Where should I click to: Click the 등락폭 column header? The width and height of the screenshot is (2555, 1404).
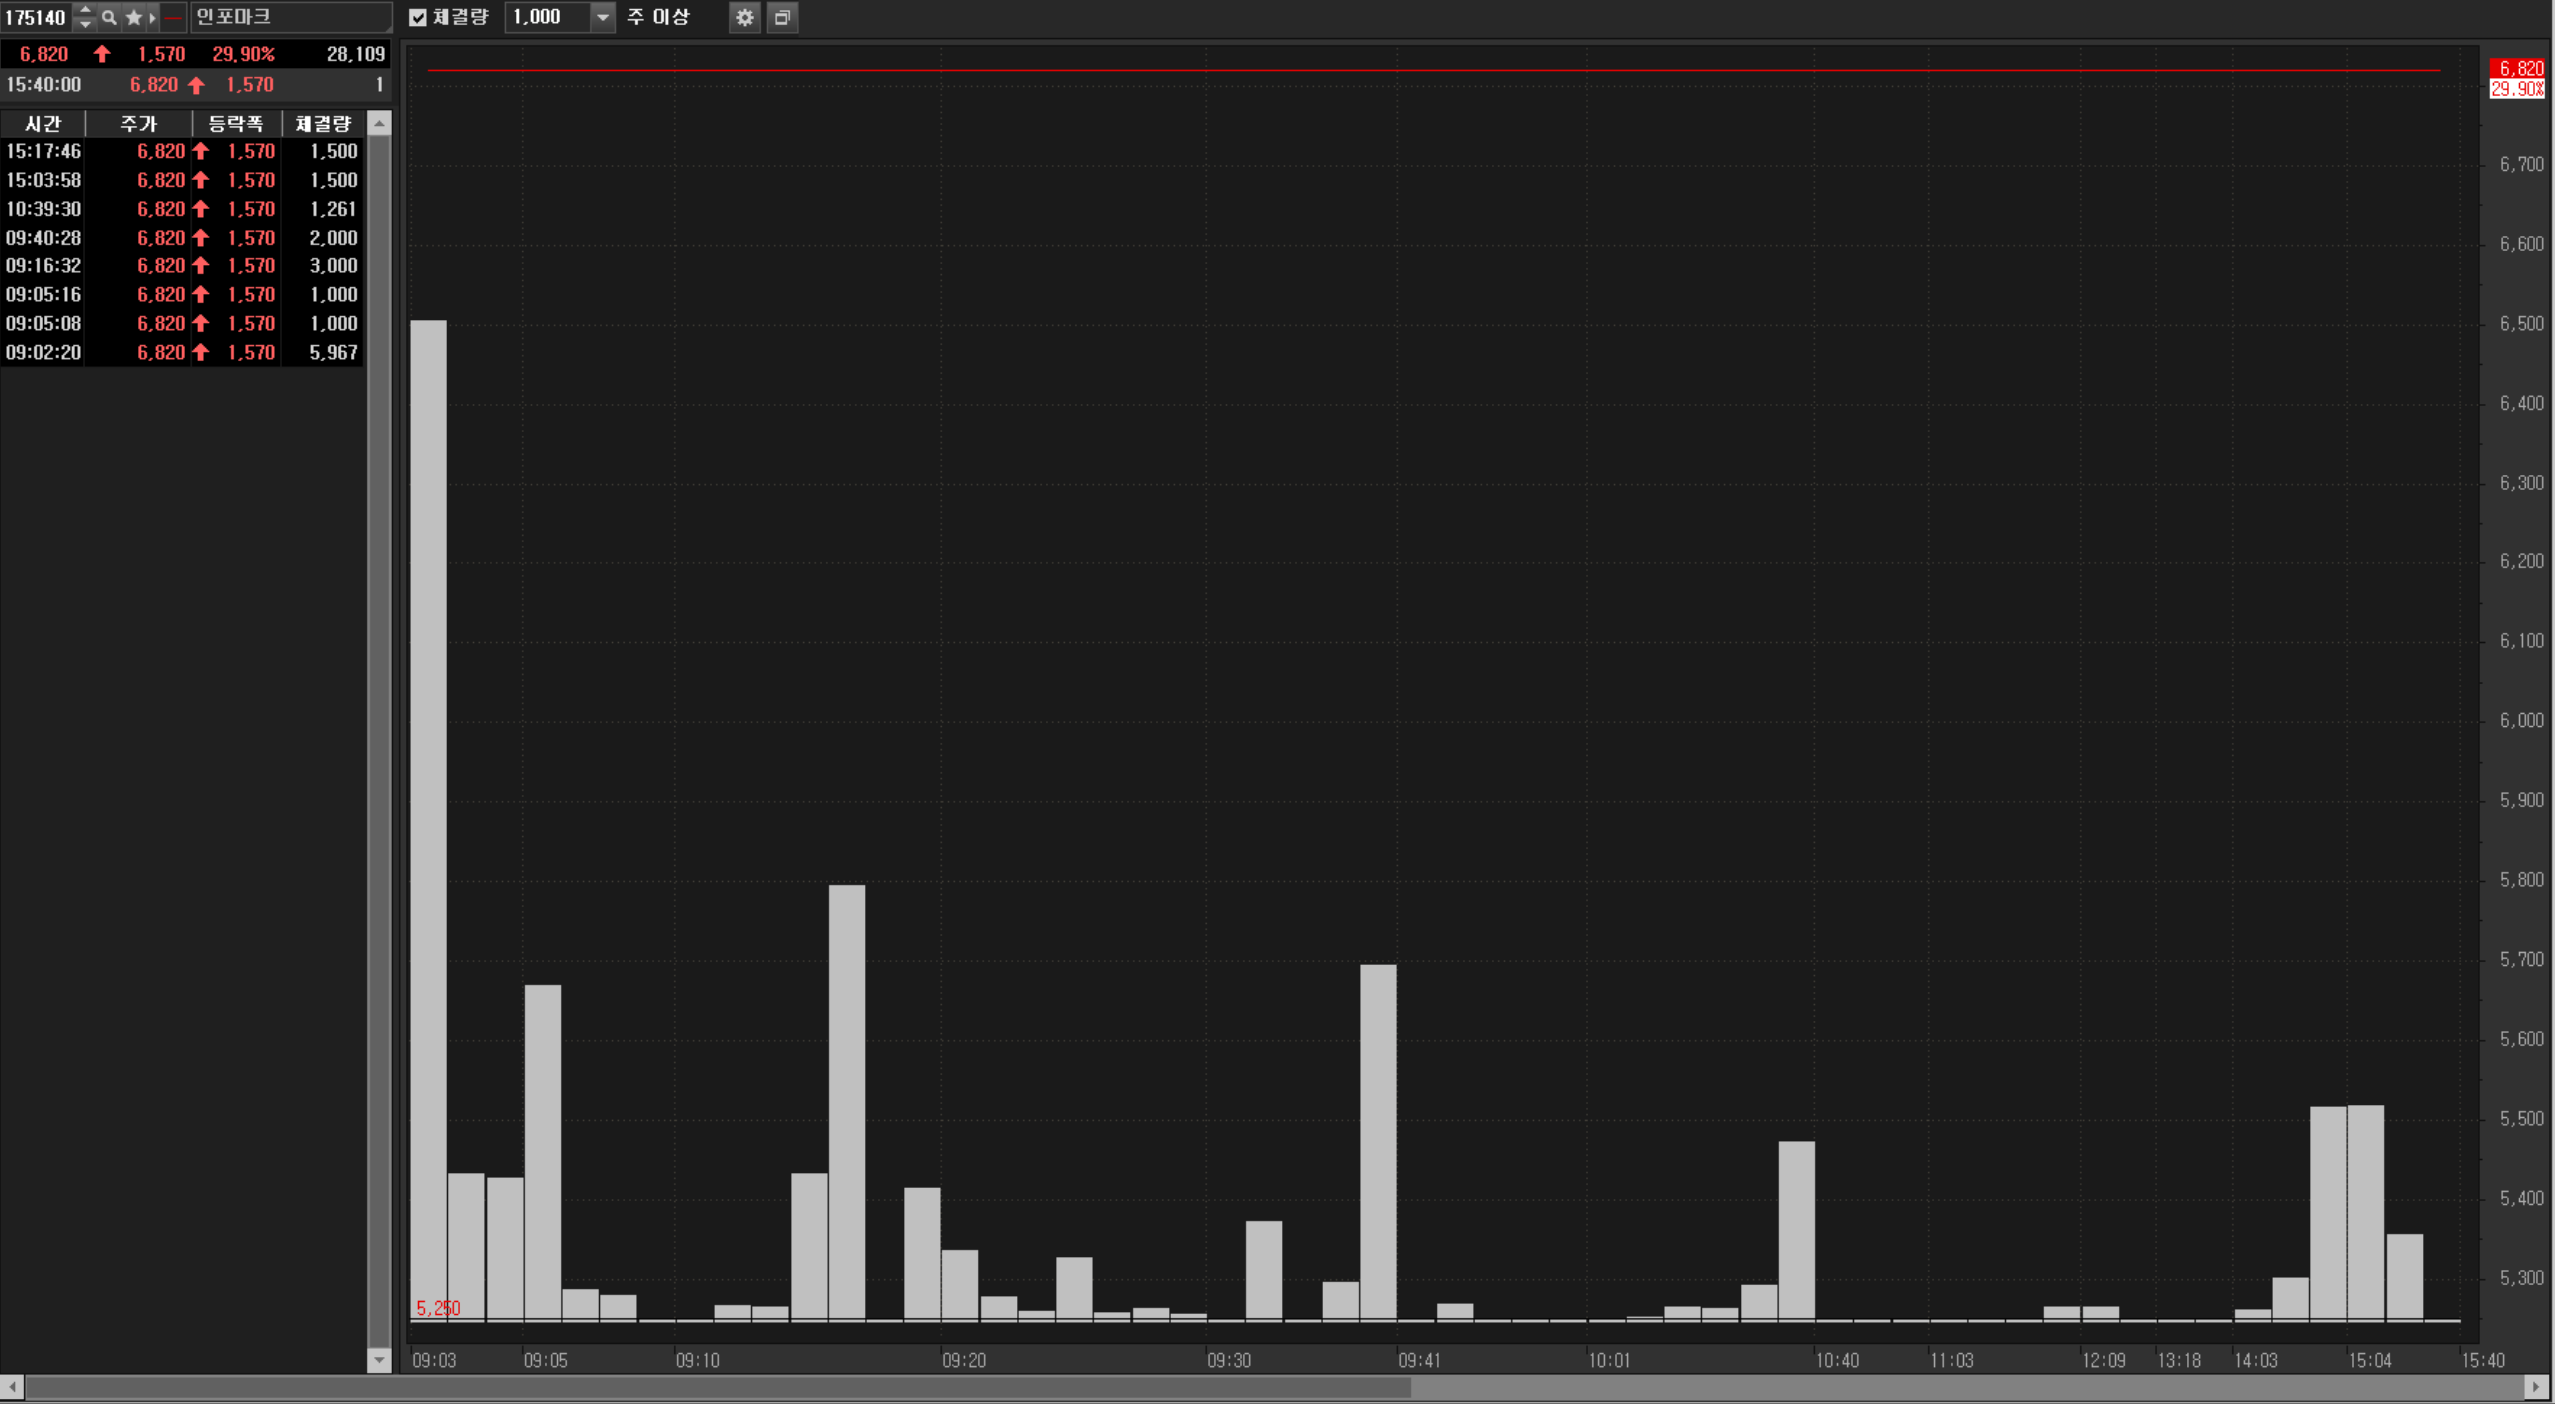[236, 124]
